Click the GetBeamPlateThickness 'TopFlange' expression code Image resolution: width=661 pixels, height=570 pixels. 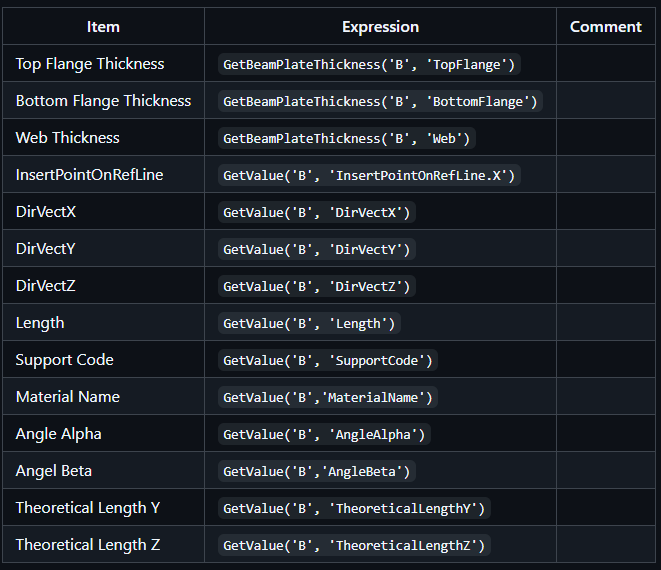(x=369, y=65)
